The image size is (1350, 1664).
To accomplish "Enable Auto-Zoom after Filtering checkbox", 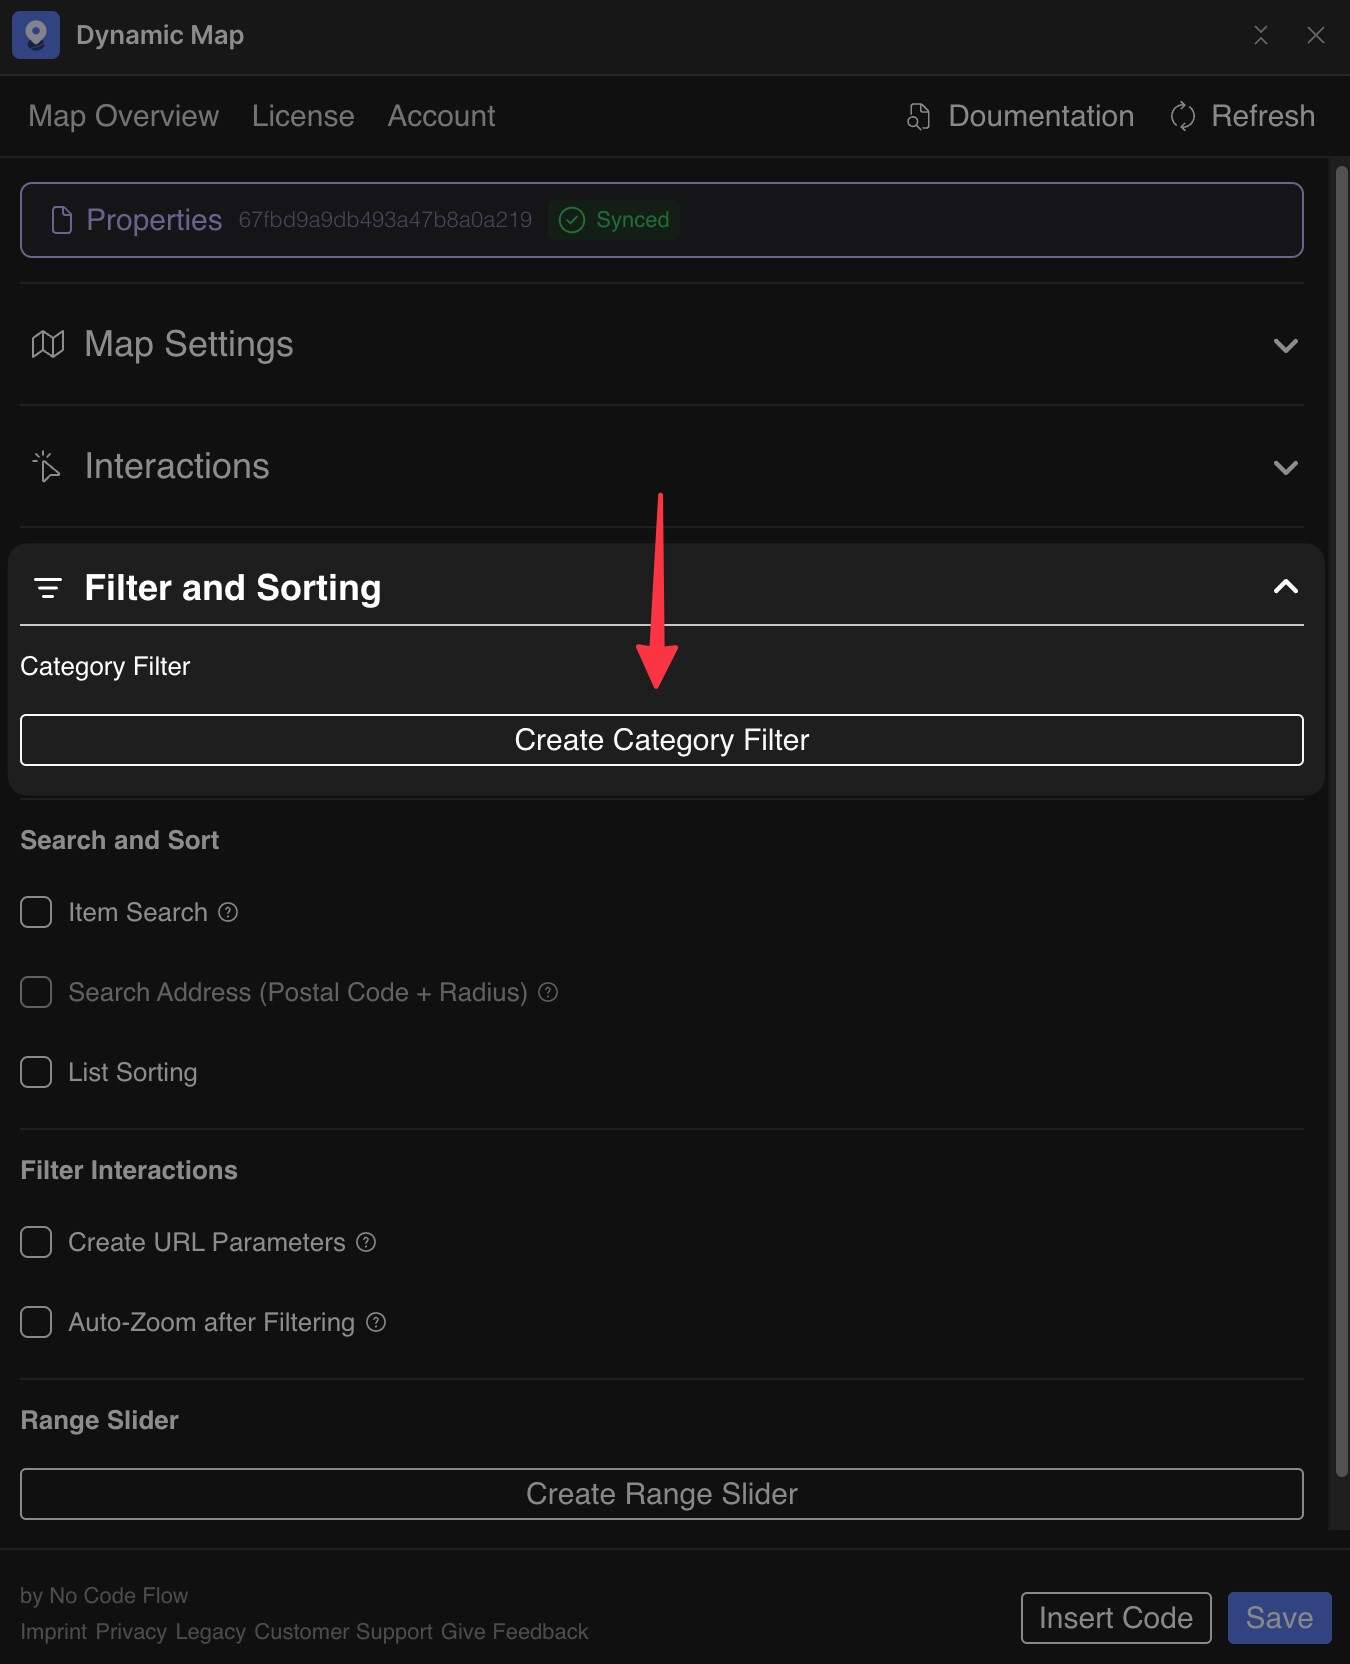I will pos(36,1322).
